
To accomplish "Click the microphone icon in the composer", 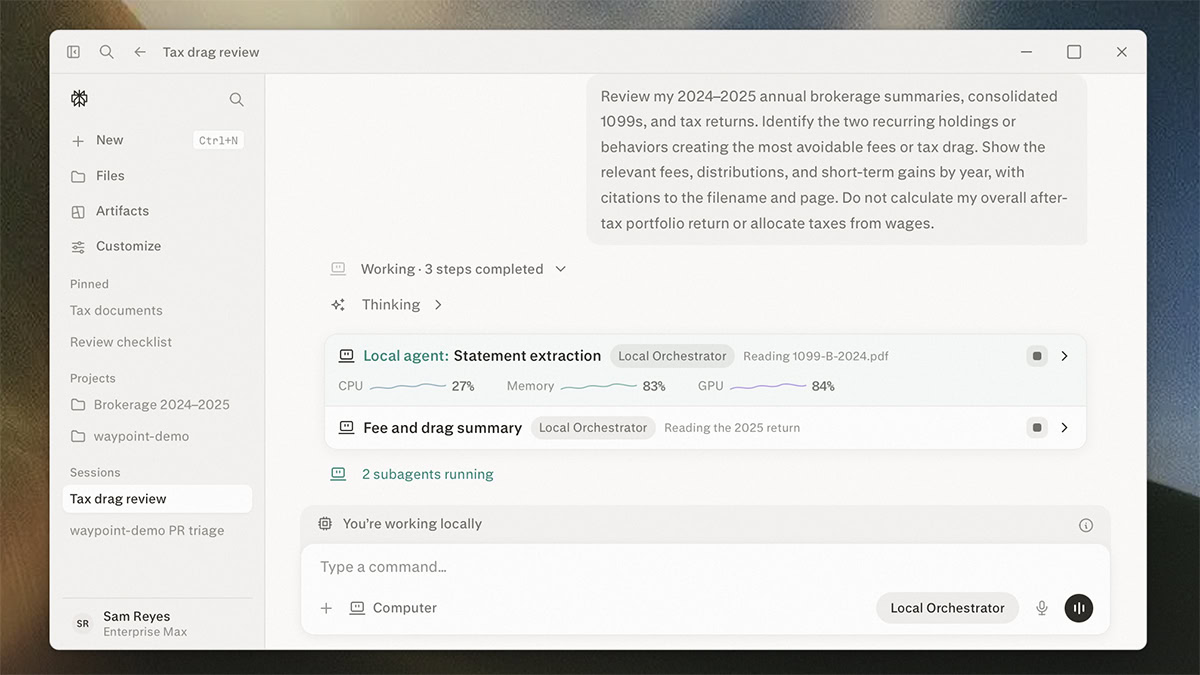I will point(1042,608).
